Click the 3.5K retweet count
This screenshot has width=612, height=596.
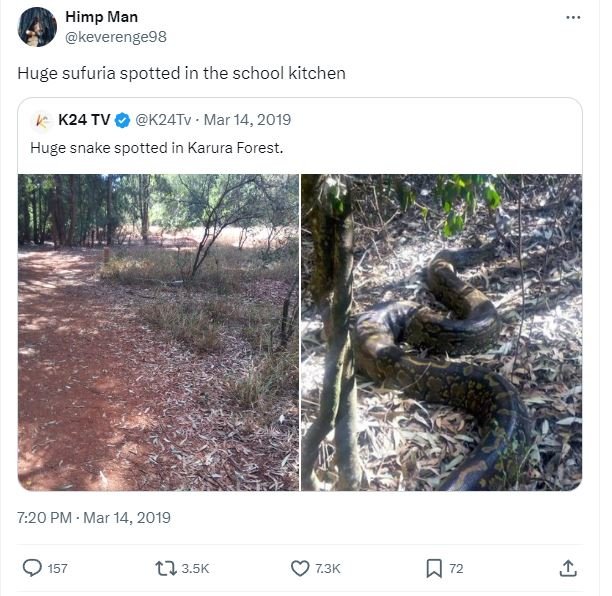tap(195, 568)
